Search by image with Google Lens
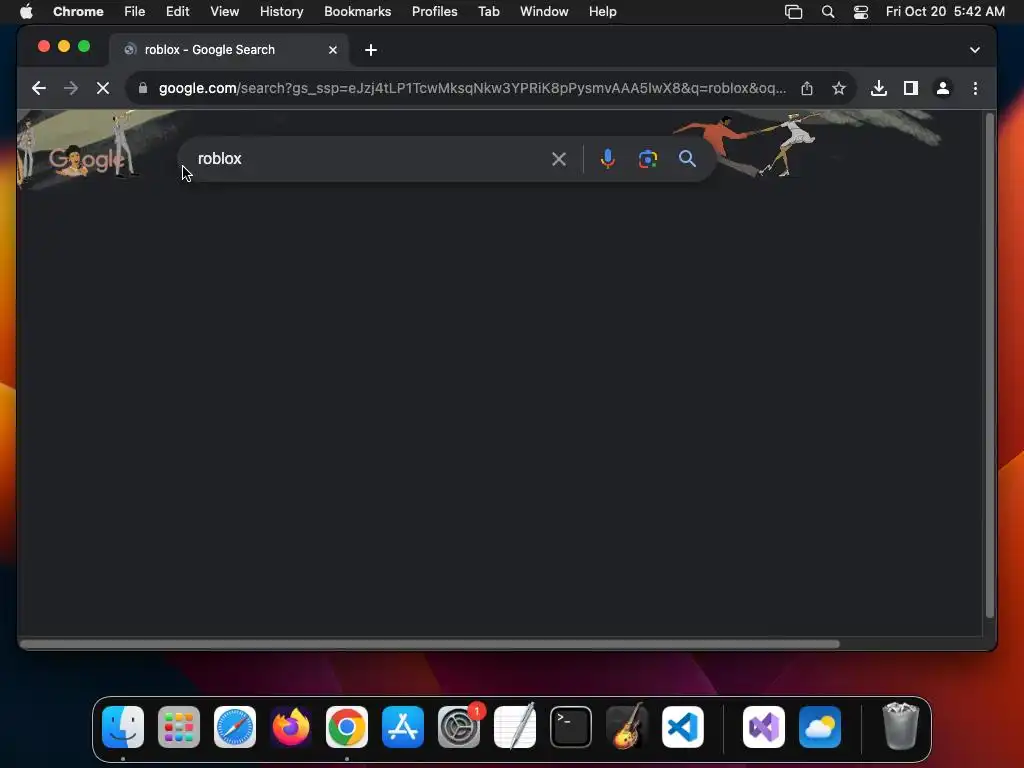The height and width of the screenshot is (768, 1024). [x=647, y=159]
